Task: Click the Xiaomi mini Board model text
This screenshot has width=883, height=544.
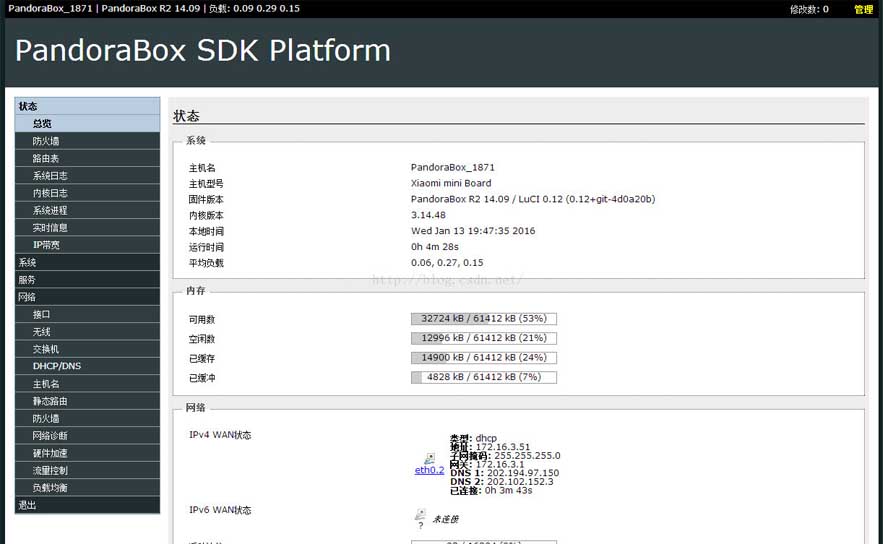Action: click(451, 183)
